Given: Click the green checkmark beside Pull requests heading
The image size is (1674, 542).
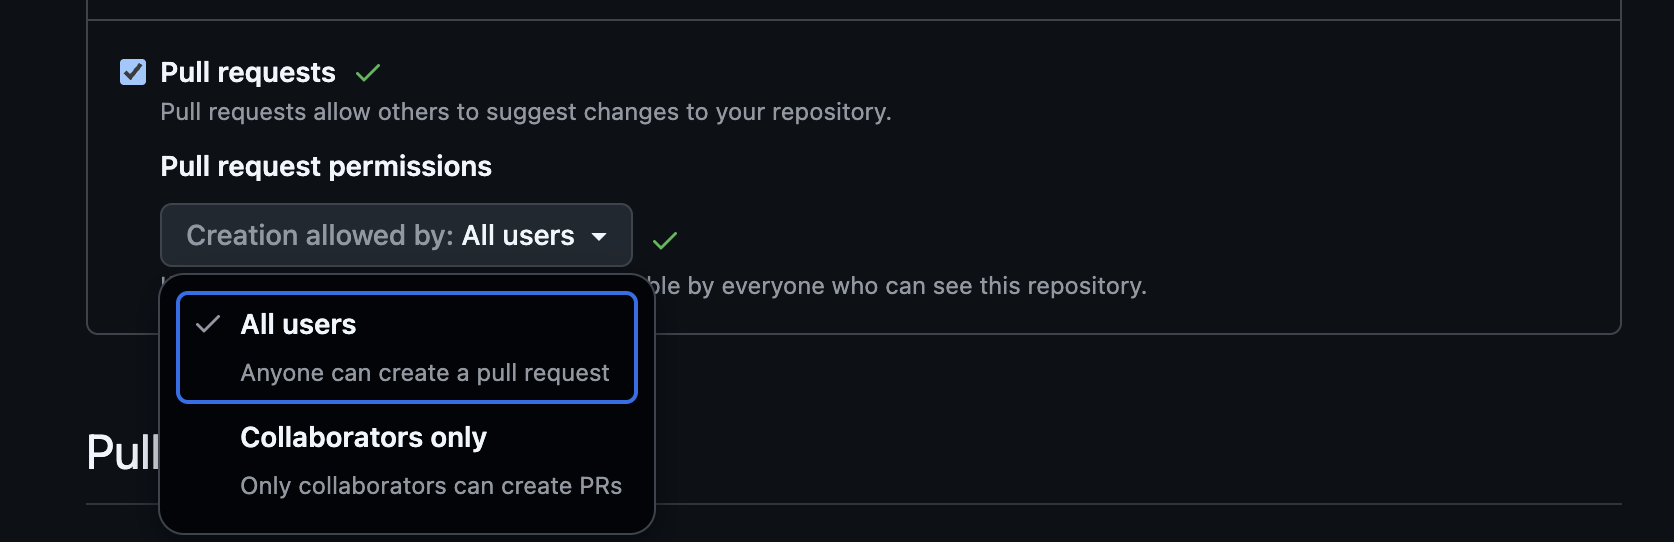Looking at the screenshot, I should tap(368, 72).
